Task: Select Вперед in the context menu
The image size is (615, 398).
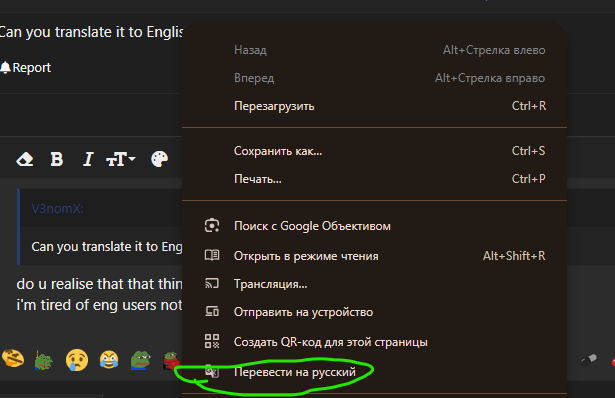Action: [375, 78]
